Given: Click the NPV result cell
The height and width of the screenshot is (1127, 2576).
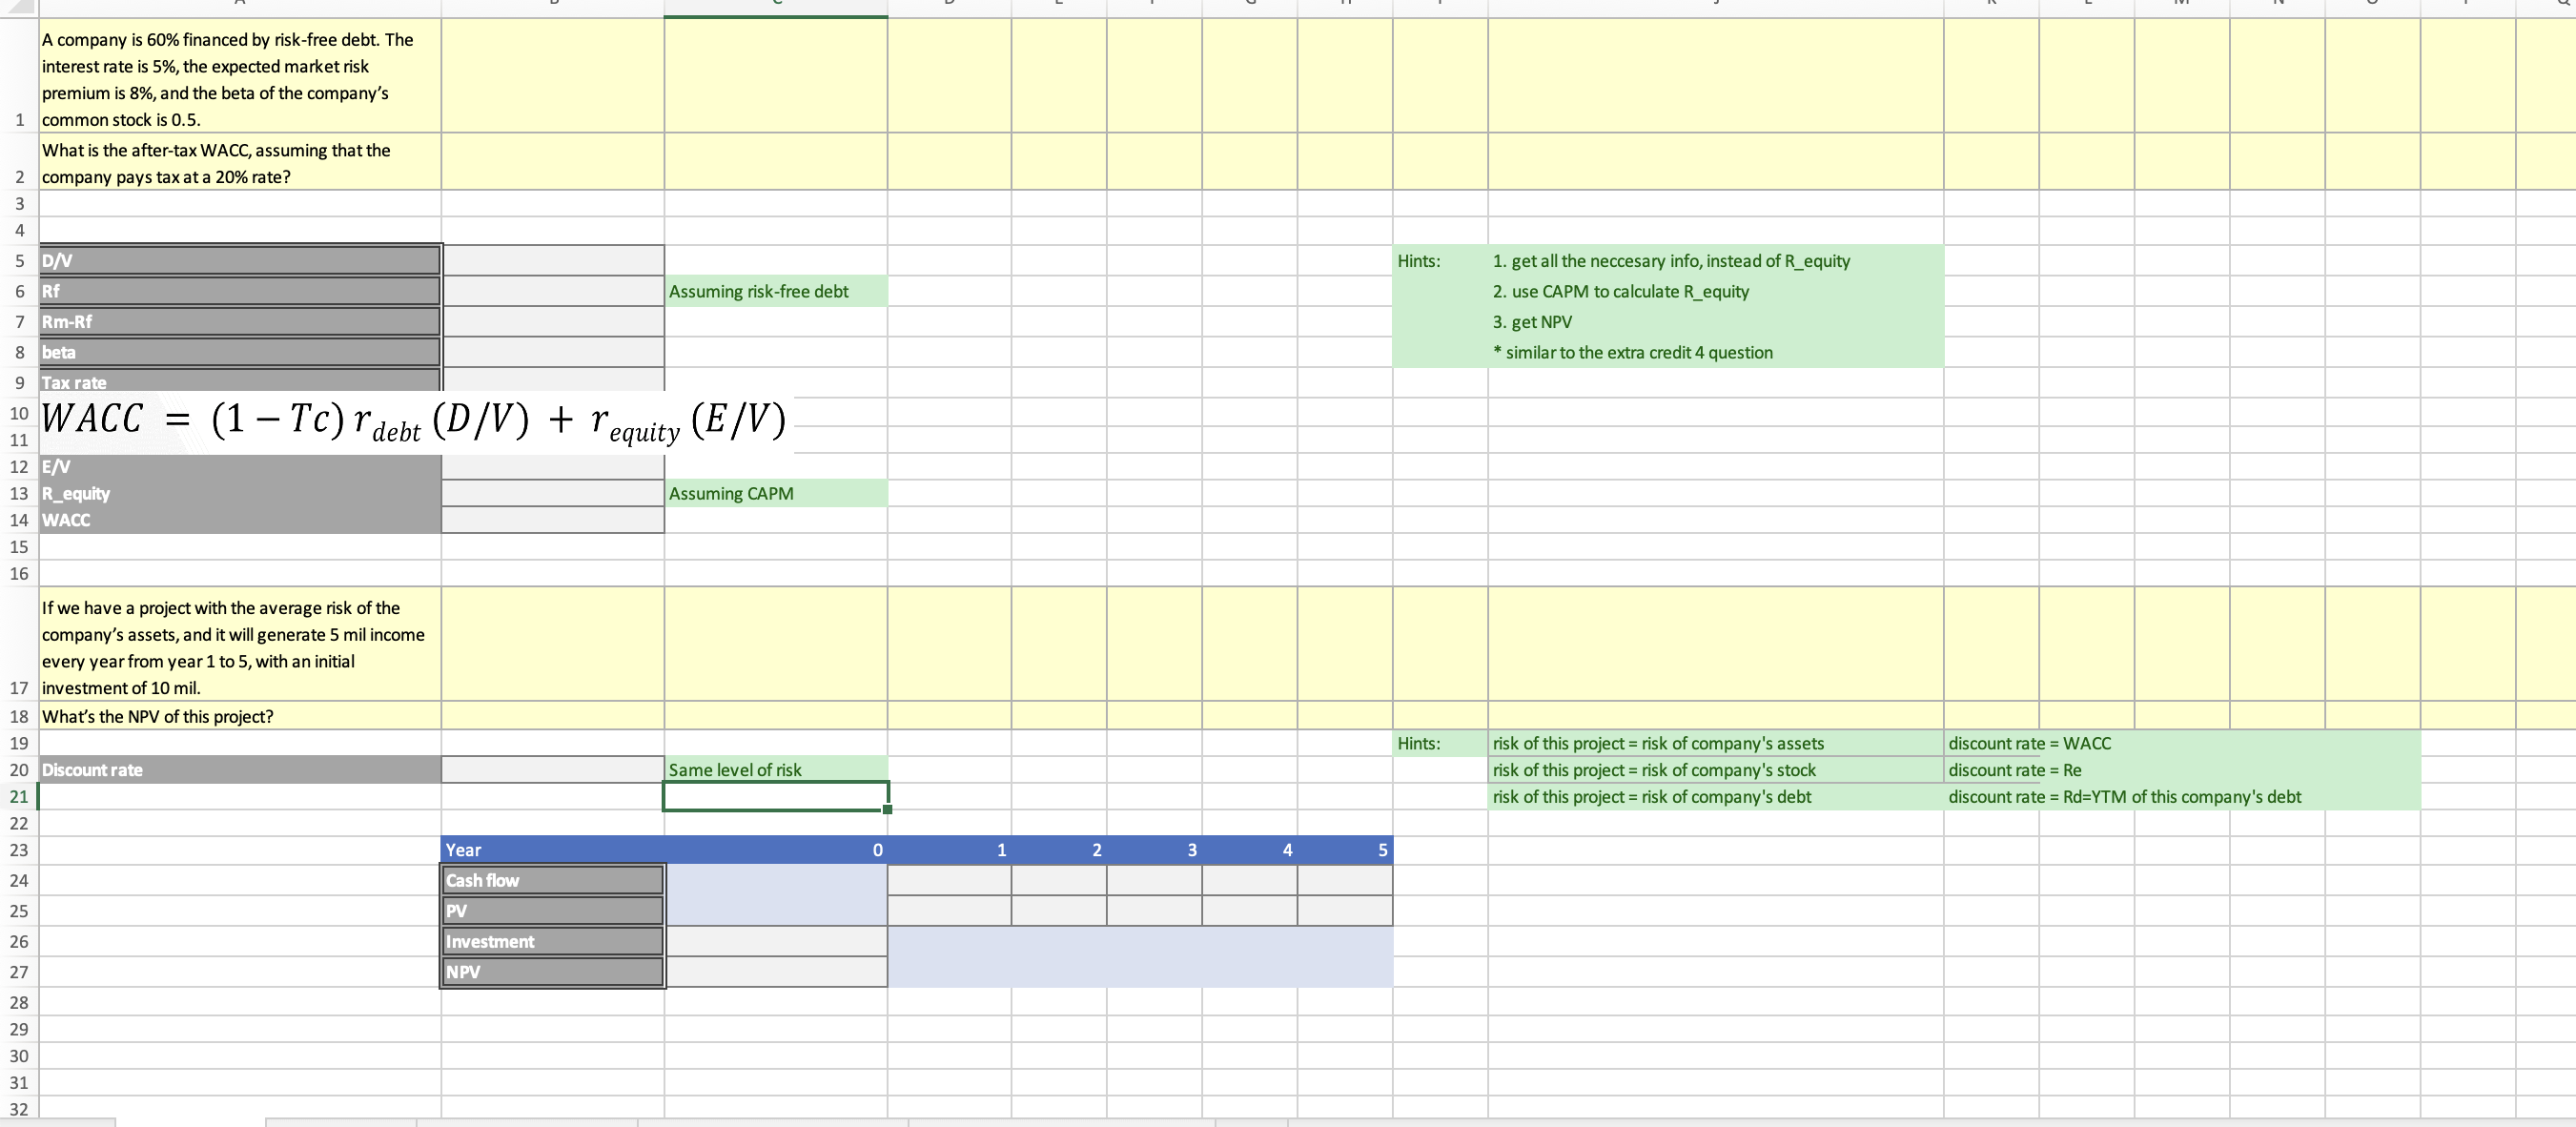Looking at the screenshot, I should 776,972.
